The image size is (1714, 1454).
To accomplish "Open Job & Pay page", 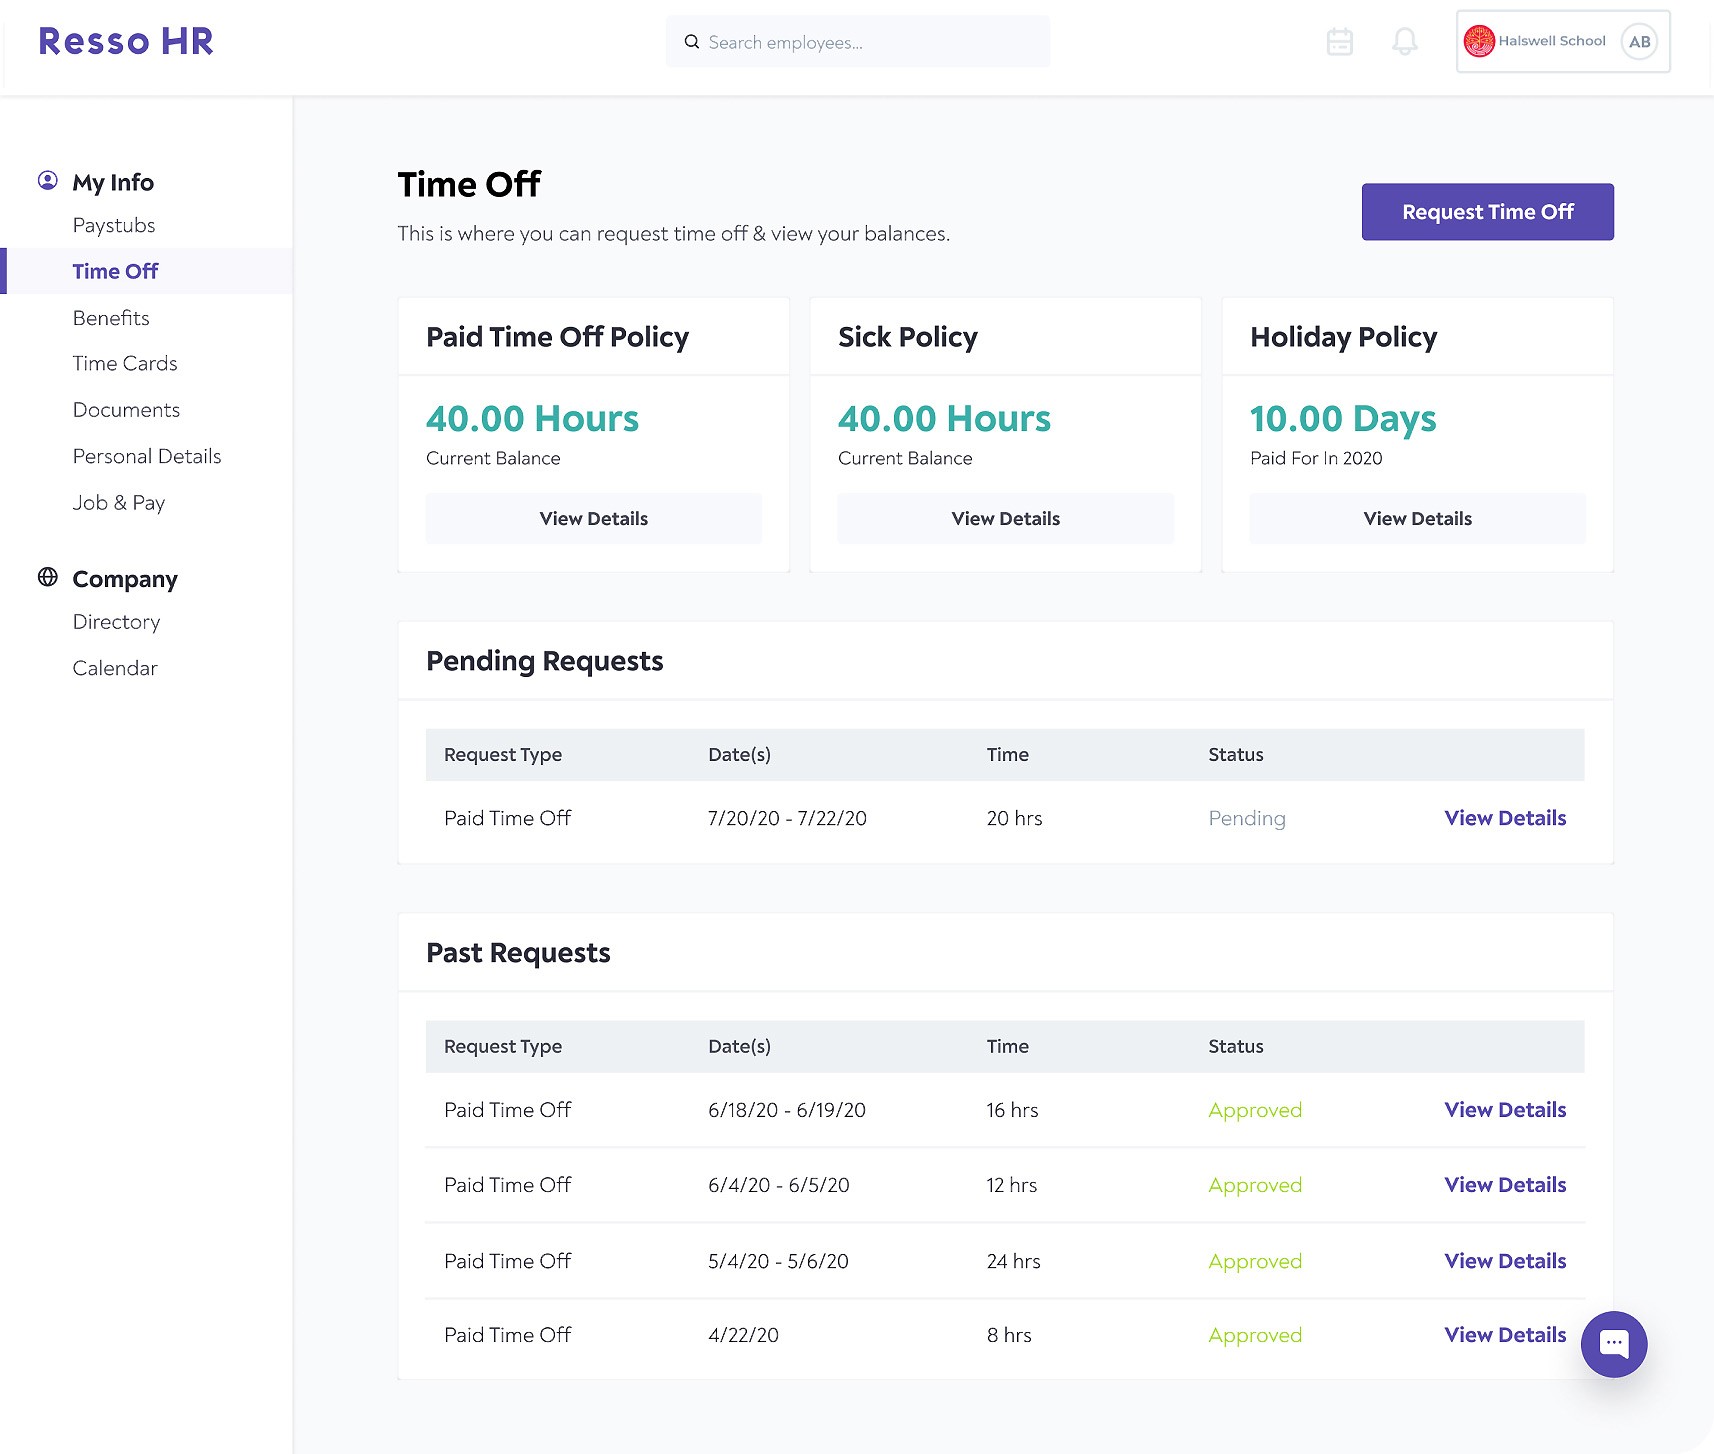I will tap(119, 503).
